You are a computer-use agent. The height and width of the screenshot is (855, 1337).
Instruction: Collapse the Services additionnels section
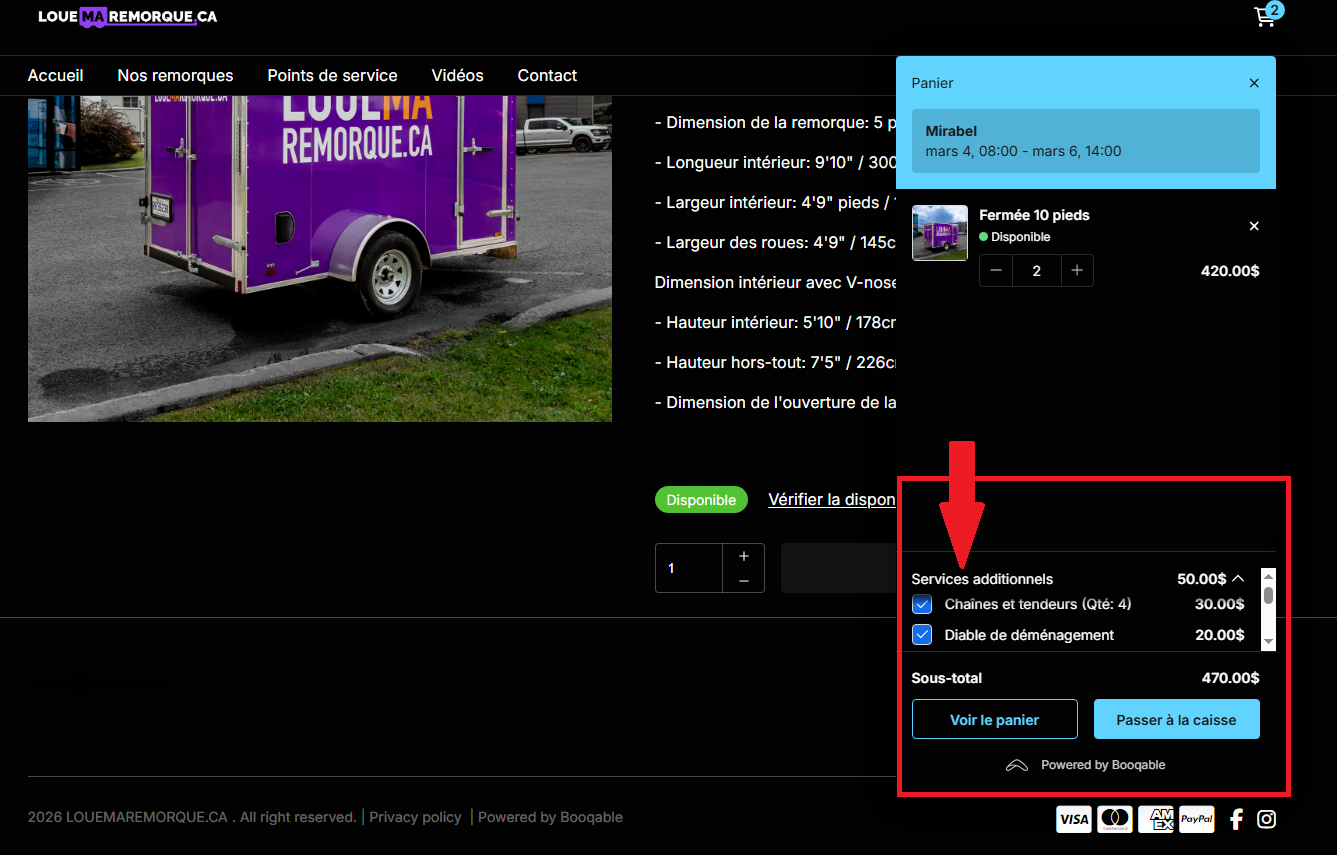pos(1238,578)
